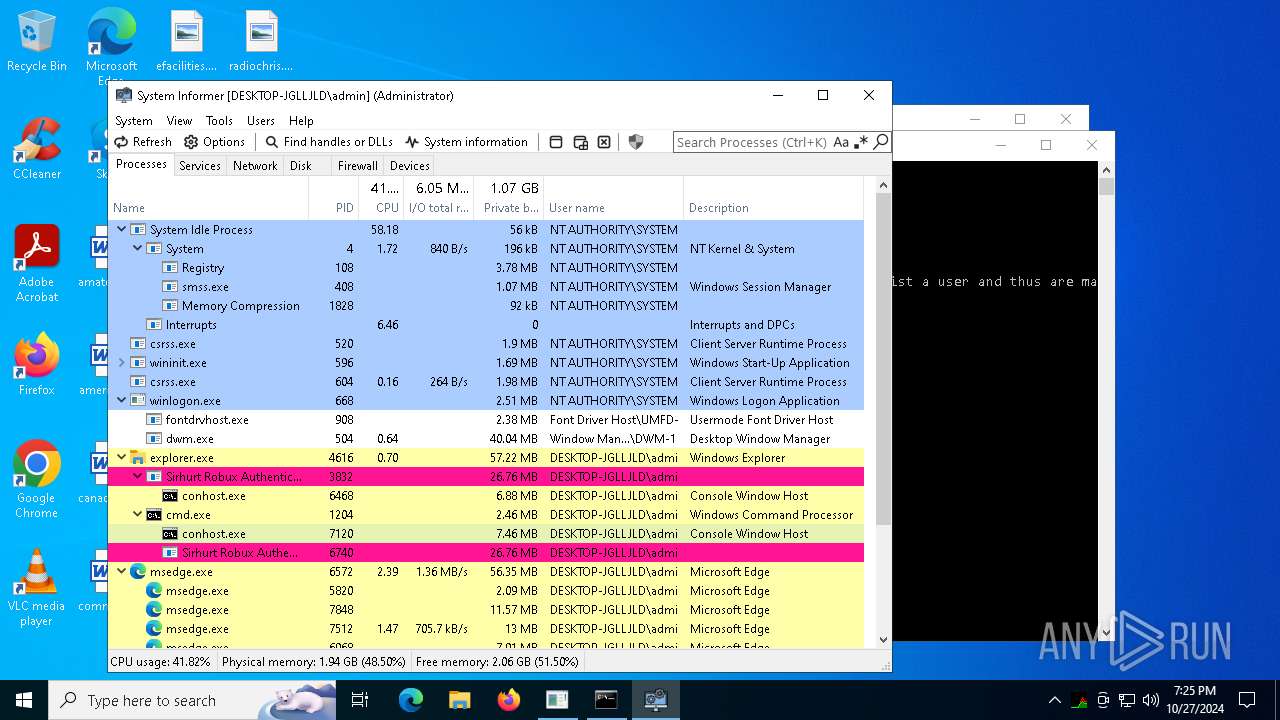This screenshot has width=1280, height=720.
Task: Click the CPU usage status bar entry
Action: point(161,661)
